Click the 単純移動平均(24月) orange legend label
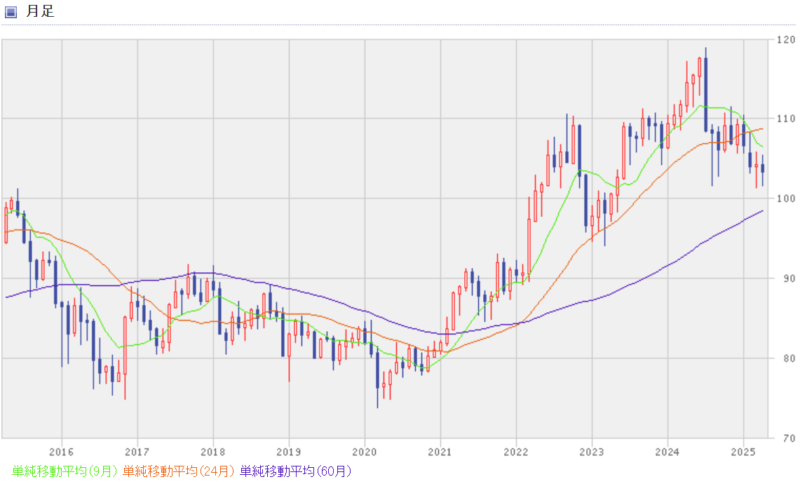The width and height of the screenshot is (800, 484). point(179,471)
